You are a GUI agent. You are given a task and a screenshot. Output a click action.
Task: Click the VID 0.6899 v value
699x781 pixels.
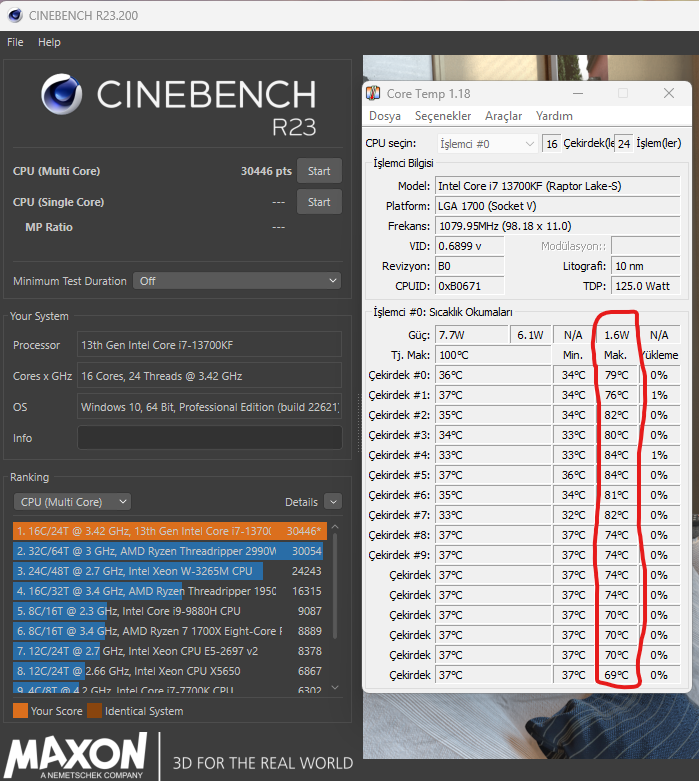pos(469,246)
